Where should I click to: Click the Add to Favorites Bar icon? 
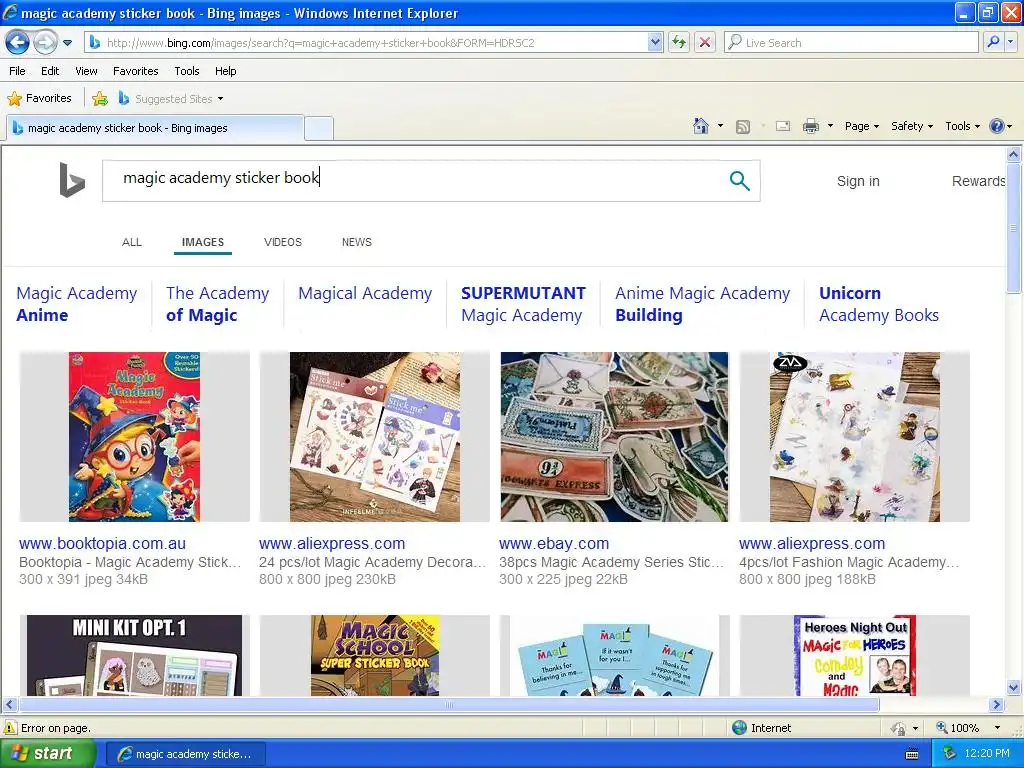click(100, 99)
